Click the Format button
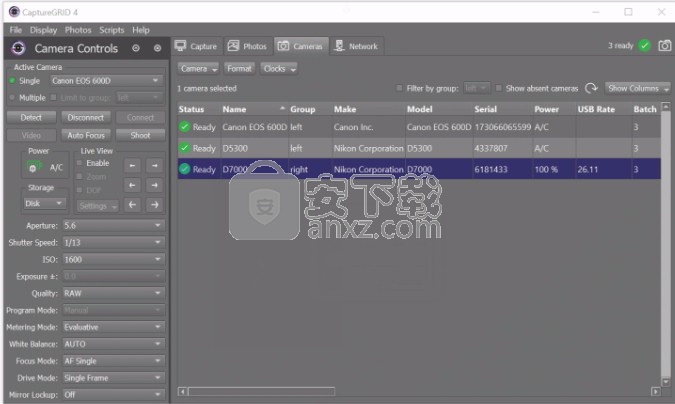 [239, 68]
